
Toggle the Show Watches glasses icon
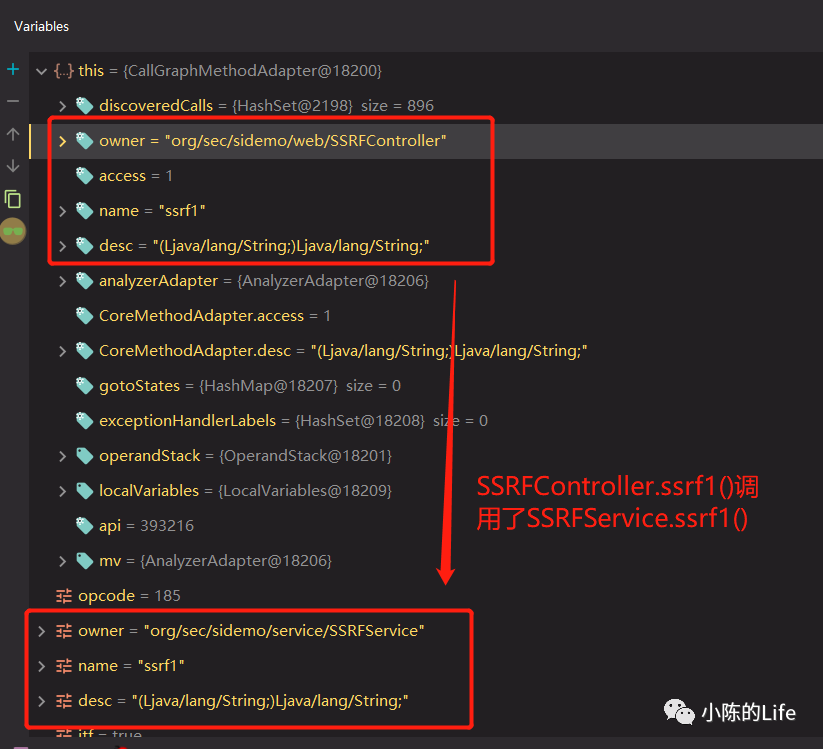13,231
